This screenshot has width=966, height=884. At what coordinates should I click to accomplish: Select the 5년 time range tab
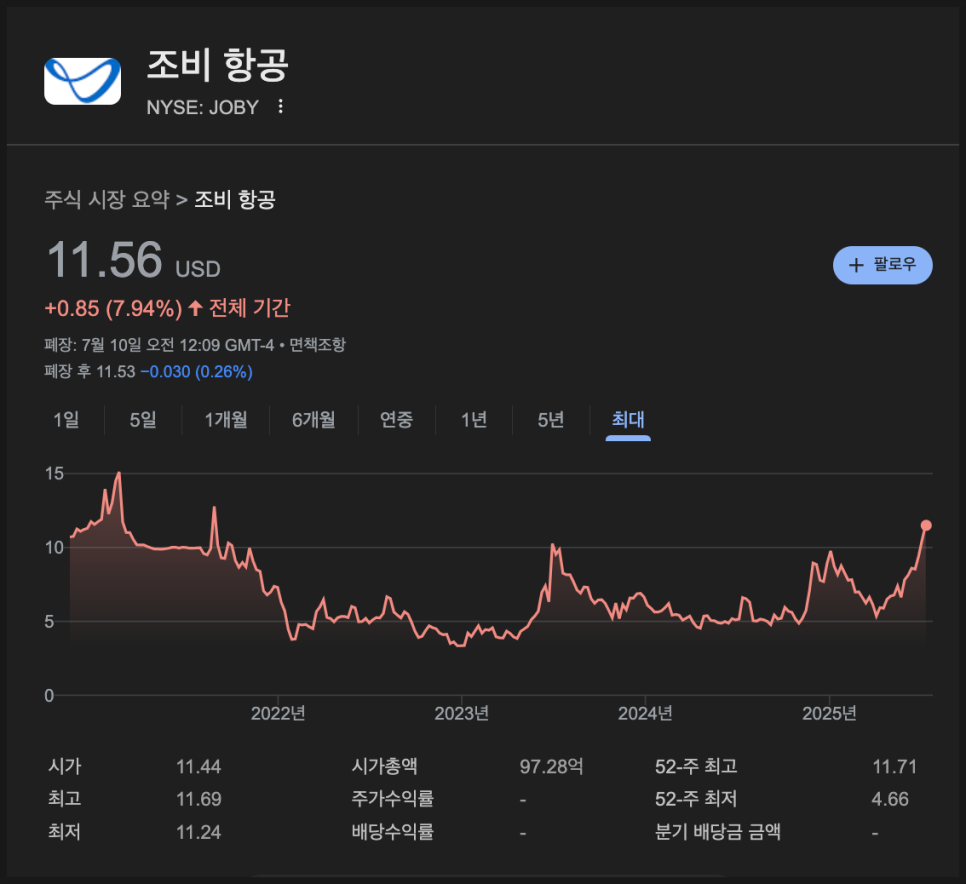(551, 420)
